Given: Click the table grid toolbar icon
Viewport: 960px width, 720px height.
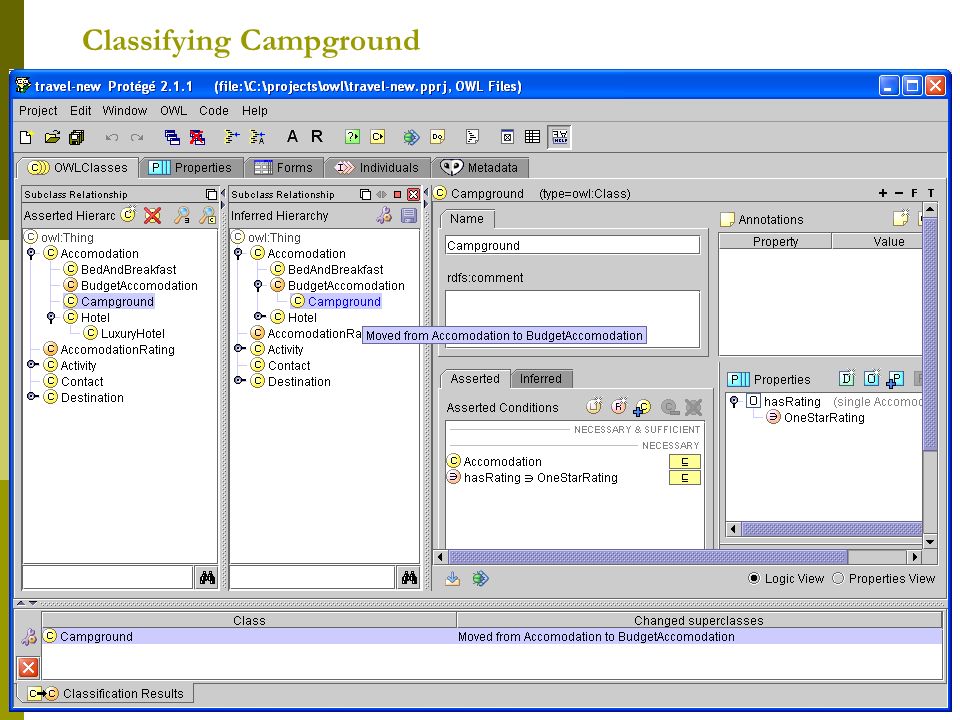Looking at the screenshot, I should [x=532, y=137].
